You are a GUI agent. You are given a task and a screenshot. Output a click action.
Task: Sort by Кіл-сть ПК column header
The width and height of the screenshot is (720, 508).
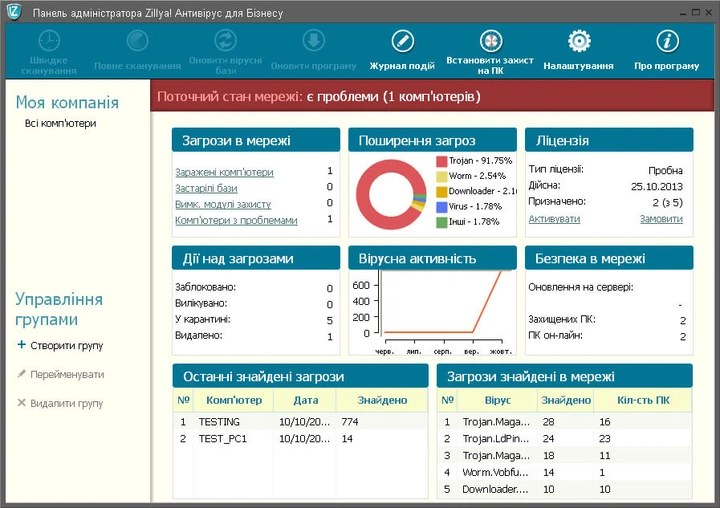click(x=641, y=400)
